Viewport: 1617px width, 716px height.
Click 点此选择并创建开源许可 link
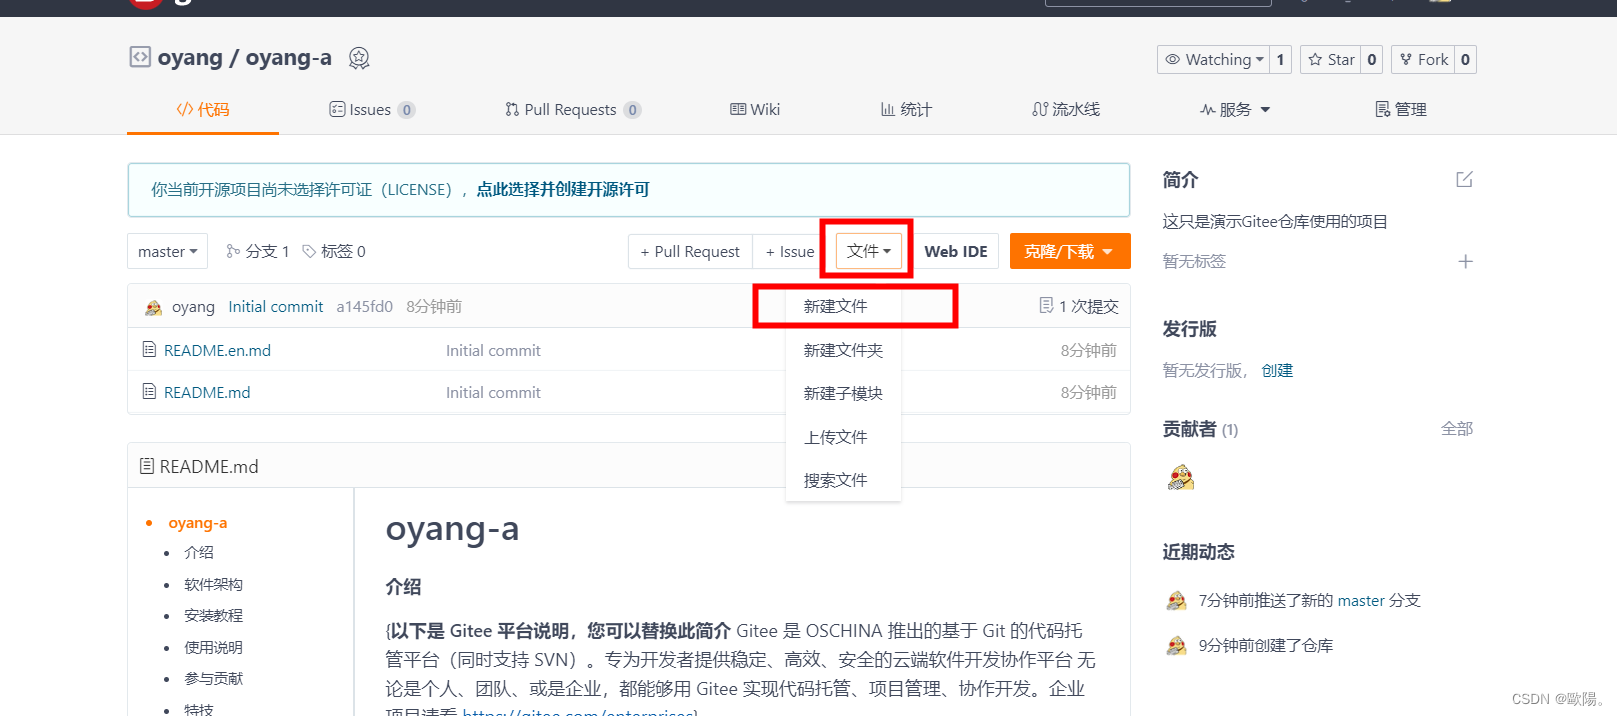(563, 189)
